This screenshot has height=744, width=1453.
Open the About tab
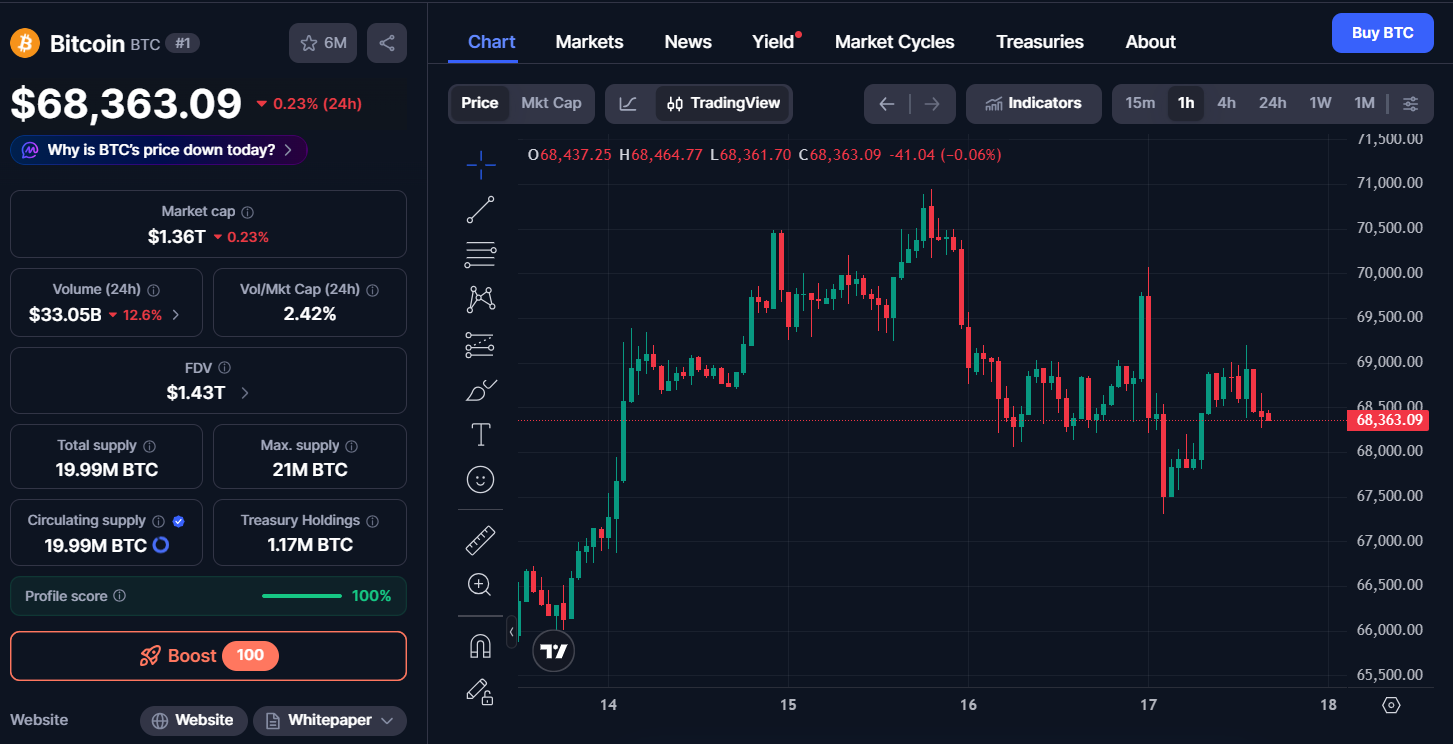tap(1151, 42)
